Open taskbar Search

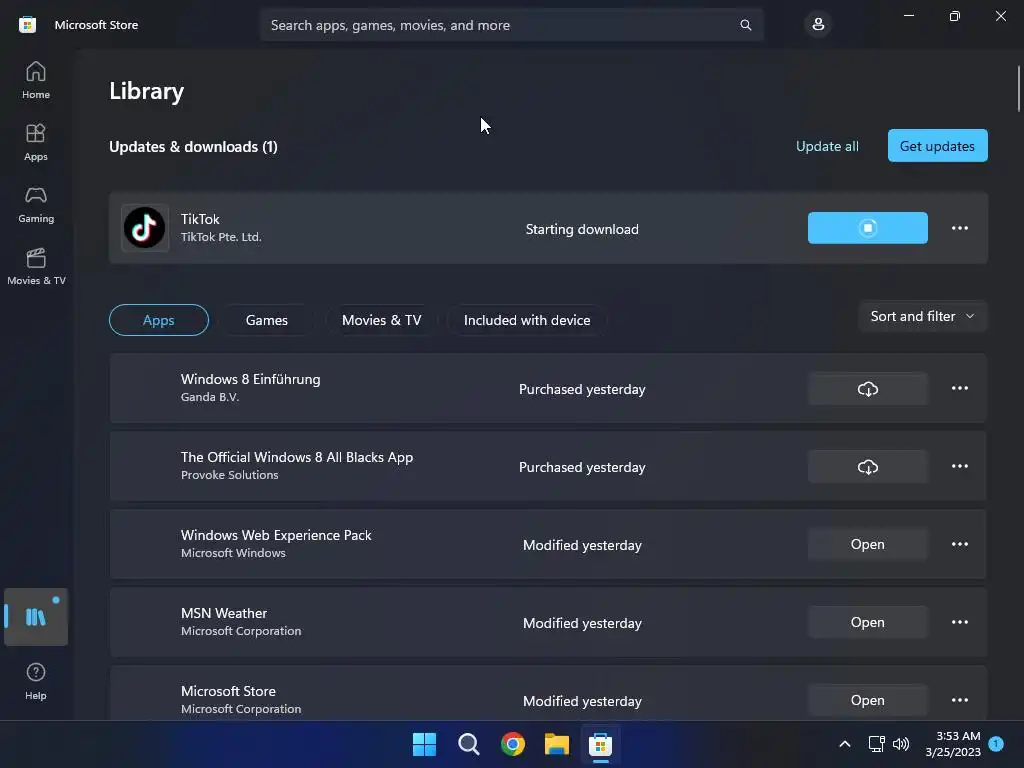click(468, 744)
